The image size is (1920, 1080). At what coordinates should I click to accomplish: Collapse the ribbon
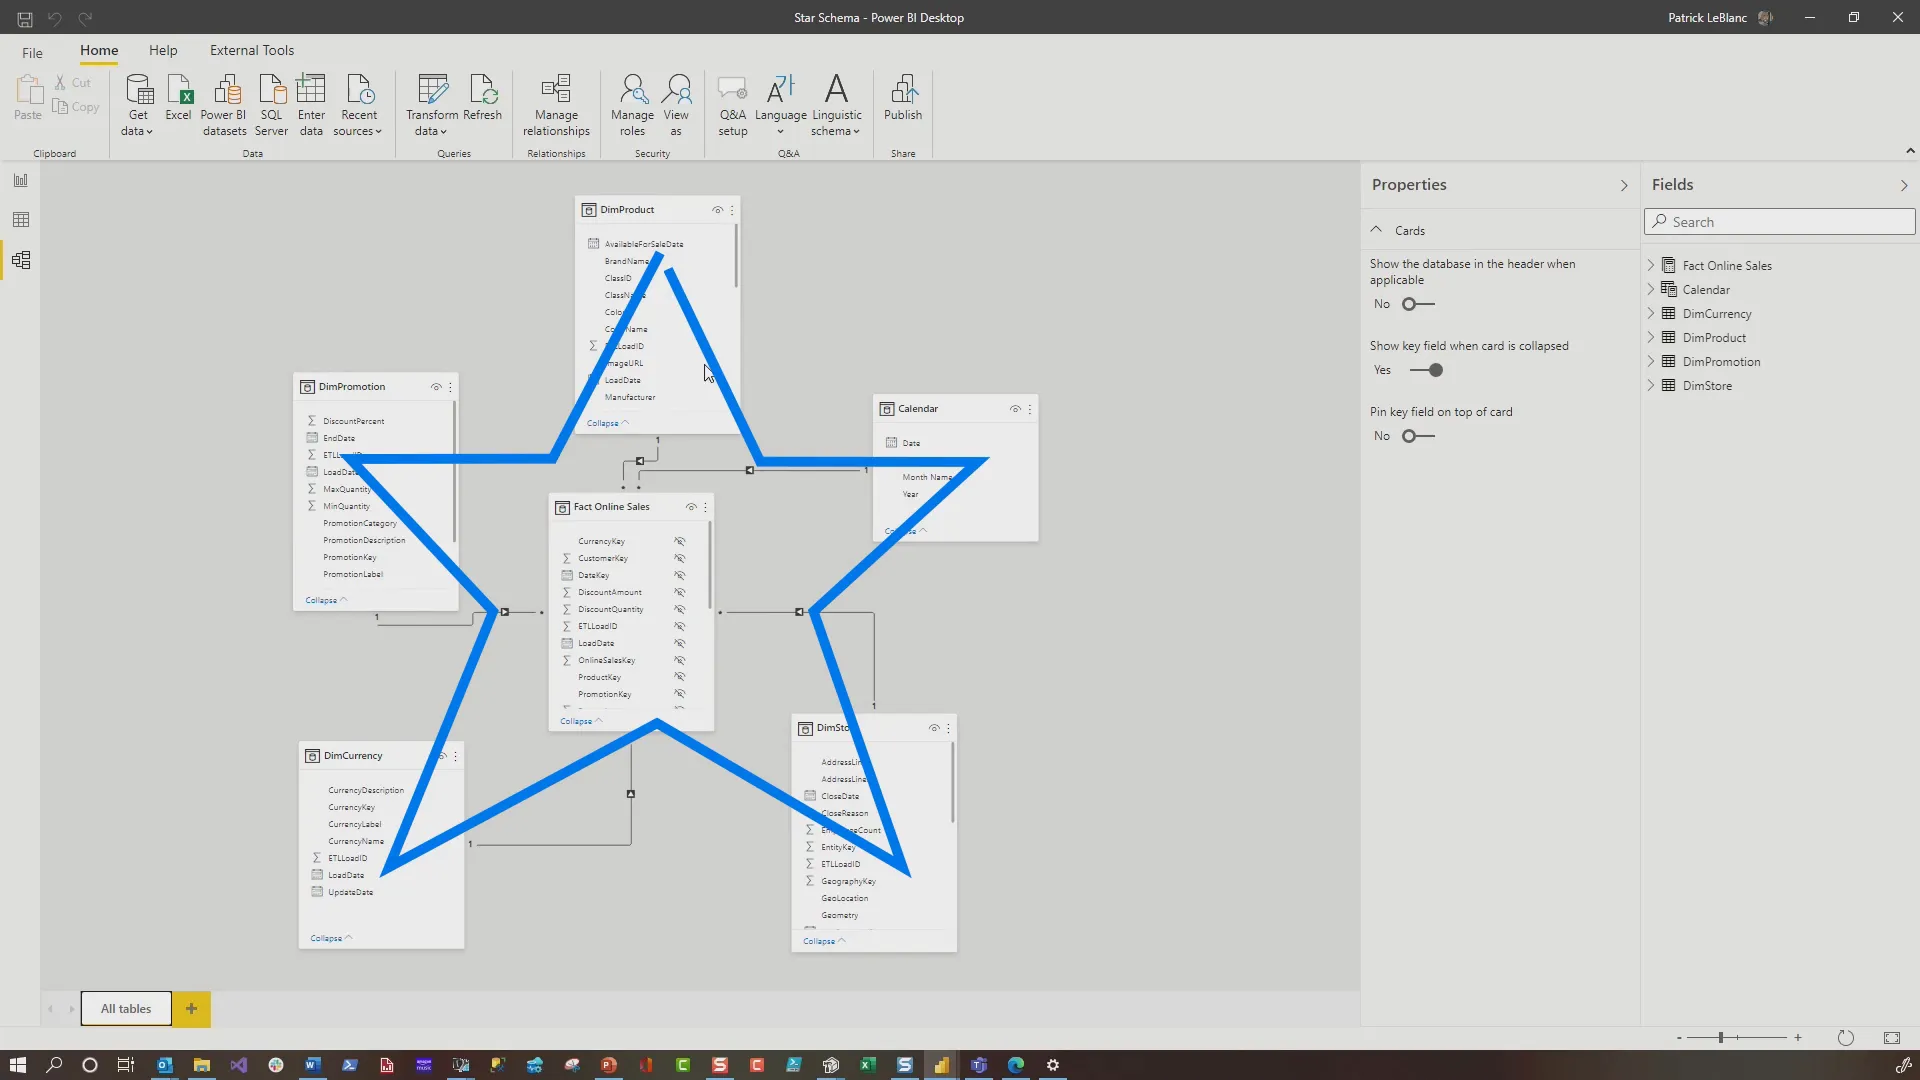[1910, 151]
